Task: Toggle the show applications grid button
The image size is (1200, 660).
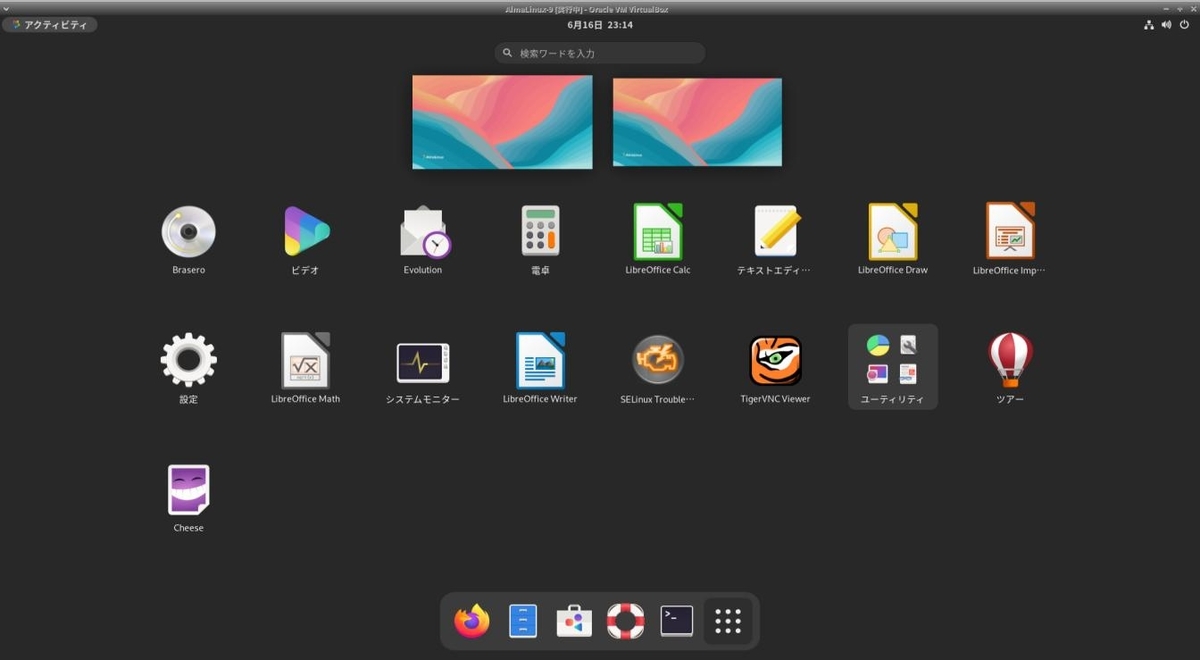Action: coord(728,621)
